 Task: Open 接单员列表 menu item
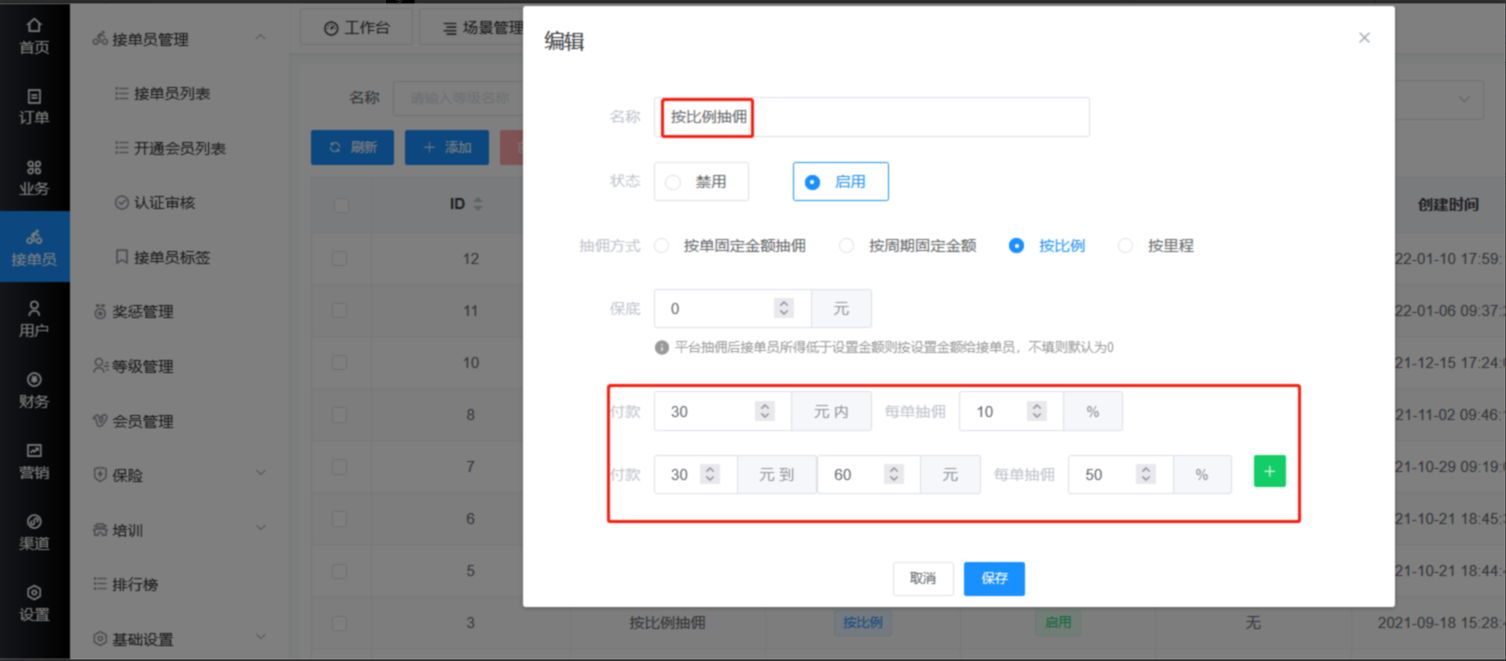pyautogui.click(x=172, y=94)
